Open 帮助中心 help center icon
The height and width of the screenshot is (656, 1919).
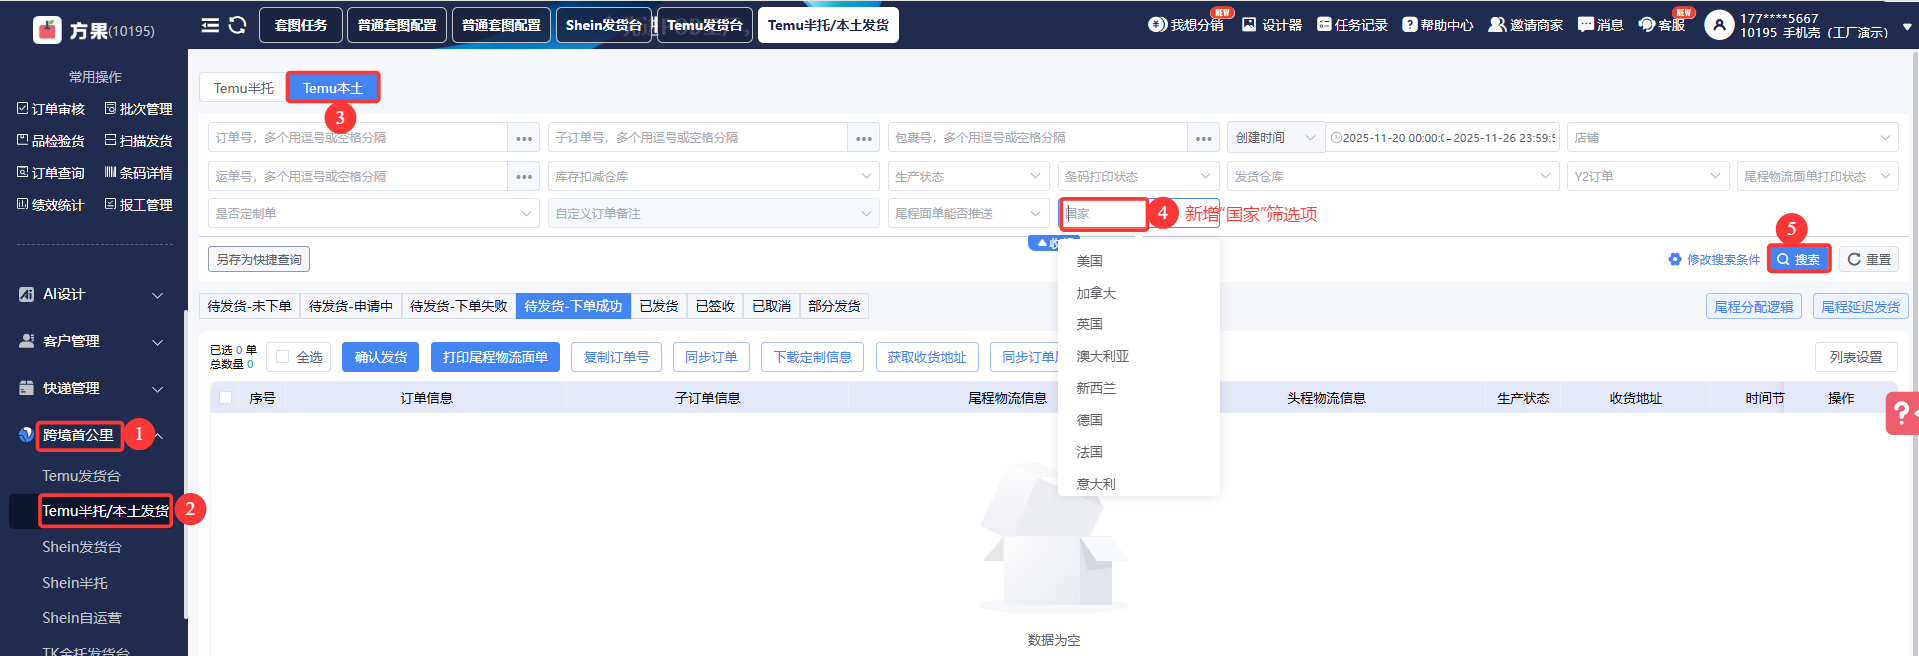point(1437,25)
